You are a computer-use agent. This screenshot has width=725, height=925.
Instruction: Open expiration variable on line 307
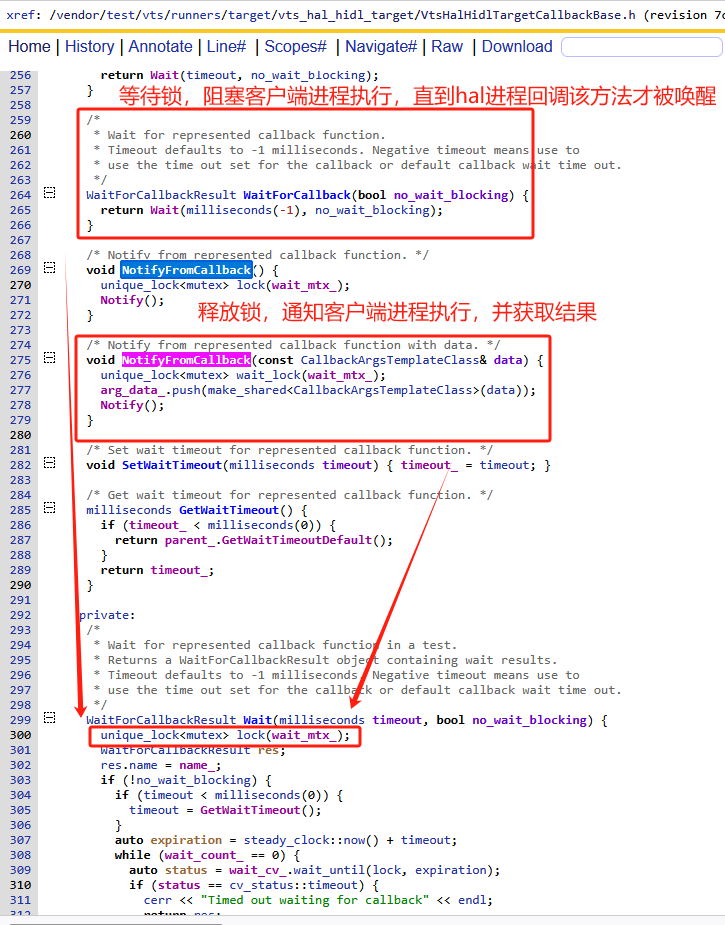pyautogui.click(x=186, y=840)
